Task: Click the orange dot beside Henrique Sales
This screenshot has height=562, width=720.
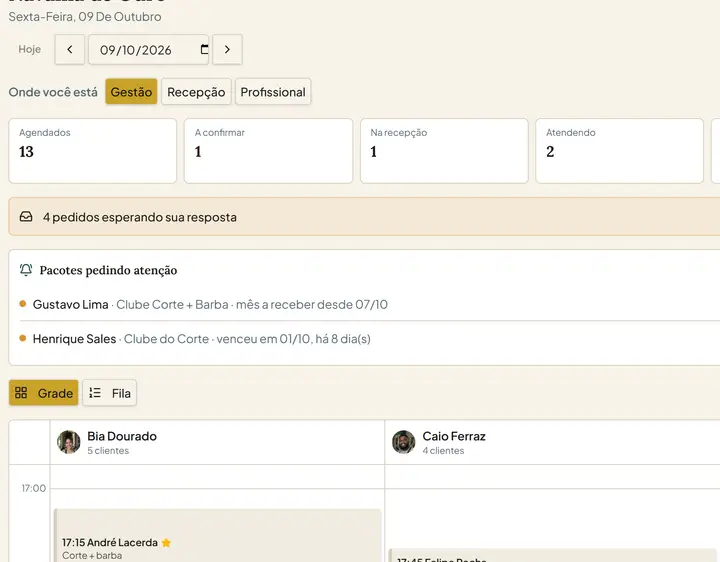Action: (22, 338)
